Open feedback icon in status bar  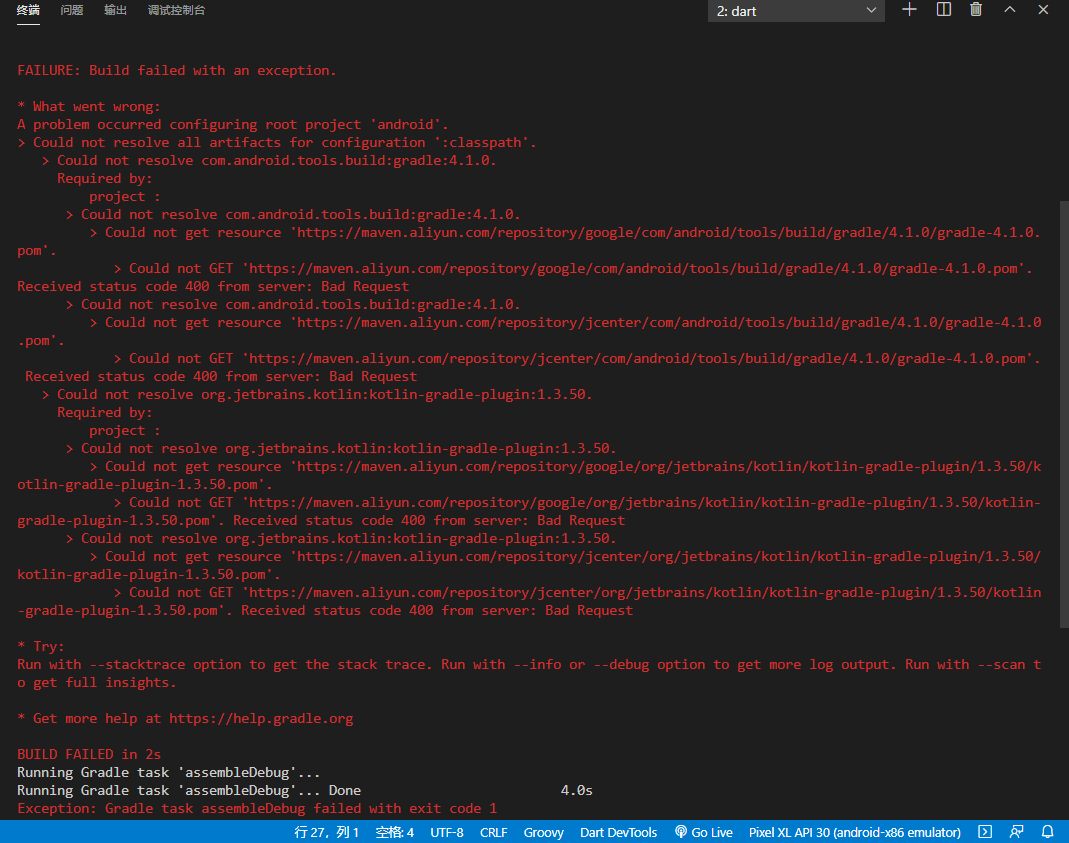point(1017,831)
